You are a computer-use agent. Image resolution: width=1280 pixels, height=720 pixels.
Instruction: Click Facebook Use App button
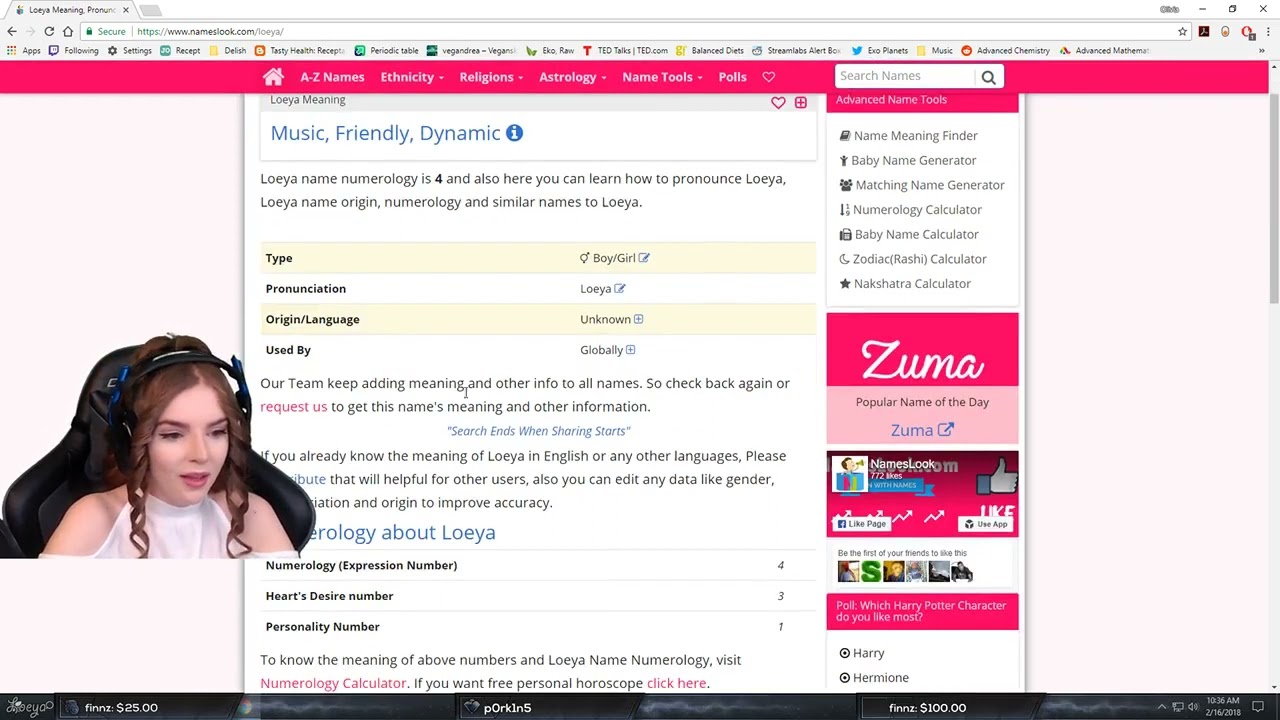click(x=985, y=524)
